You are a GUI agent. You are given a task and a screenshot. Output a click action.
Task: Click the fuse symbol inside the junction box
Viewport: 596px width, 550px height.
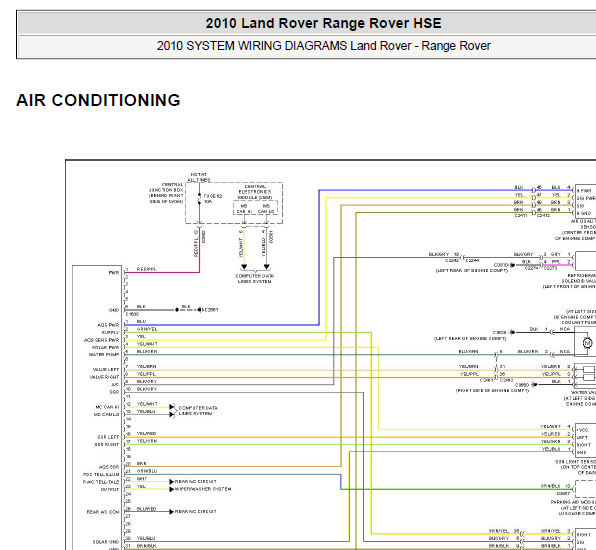pos(199,199)
